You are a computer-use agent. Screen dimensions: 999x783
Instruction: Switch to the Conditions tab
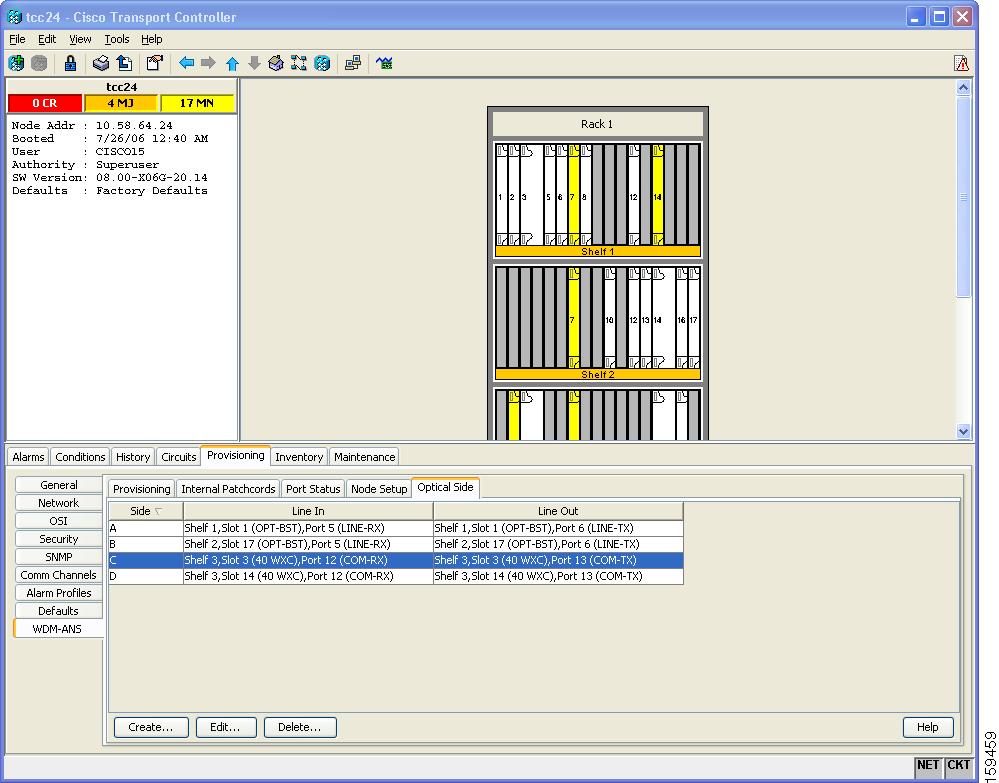tap(80, 457)
